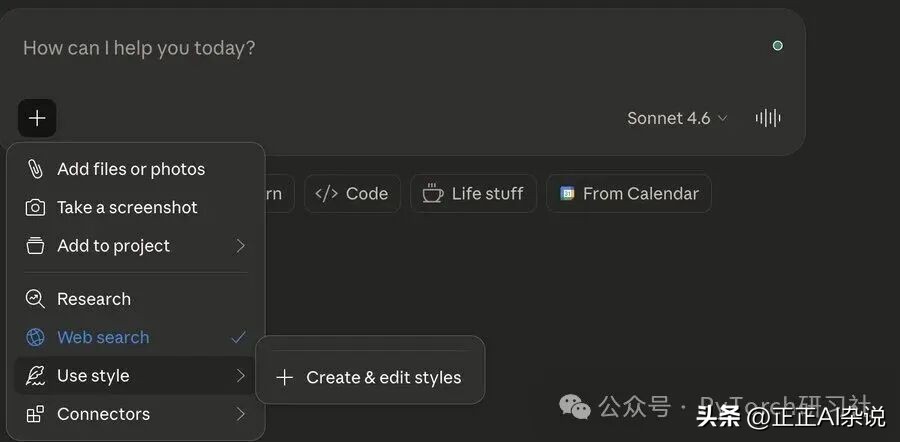Viewport: 900px width, 442px height.
Task: Click the Add to project icon
Action: (x=35, y=246)
